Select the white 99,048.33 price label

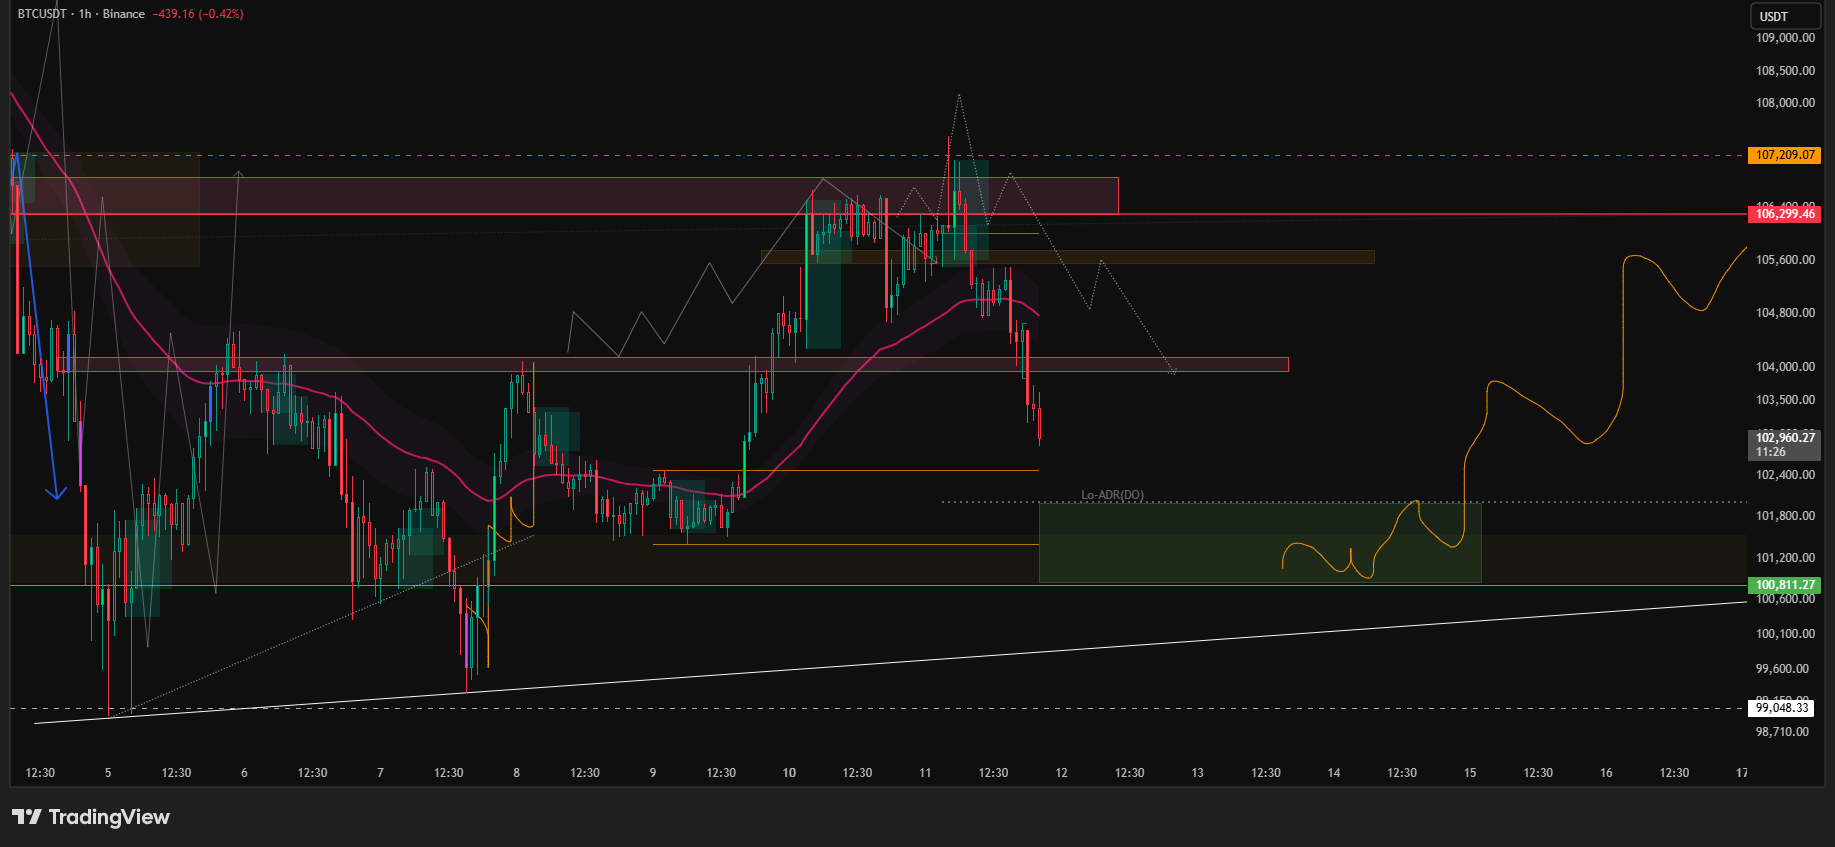(1782, 708)
